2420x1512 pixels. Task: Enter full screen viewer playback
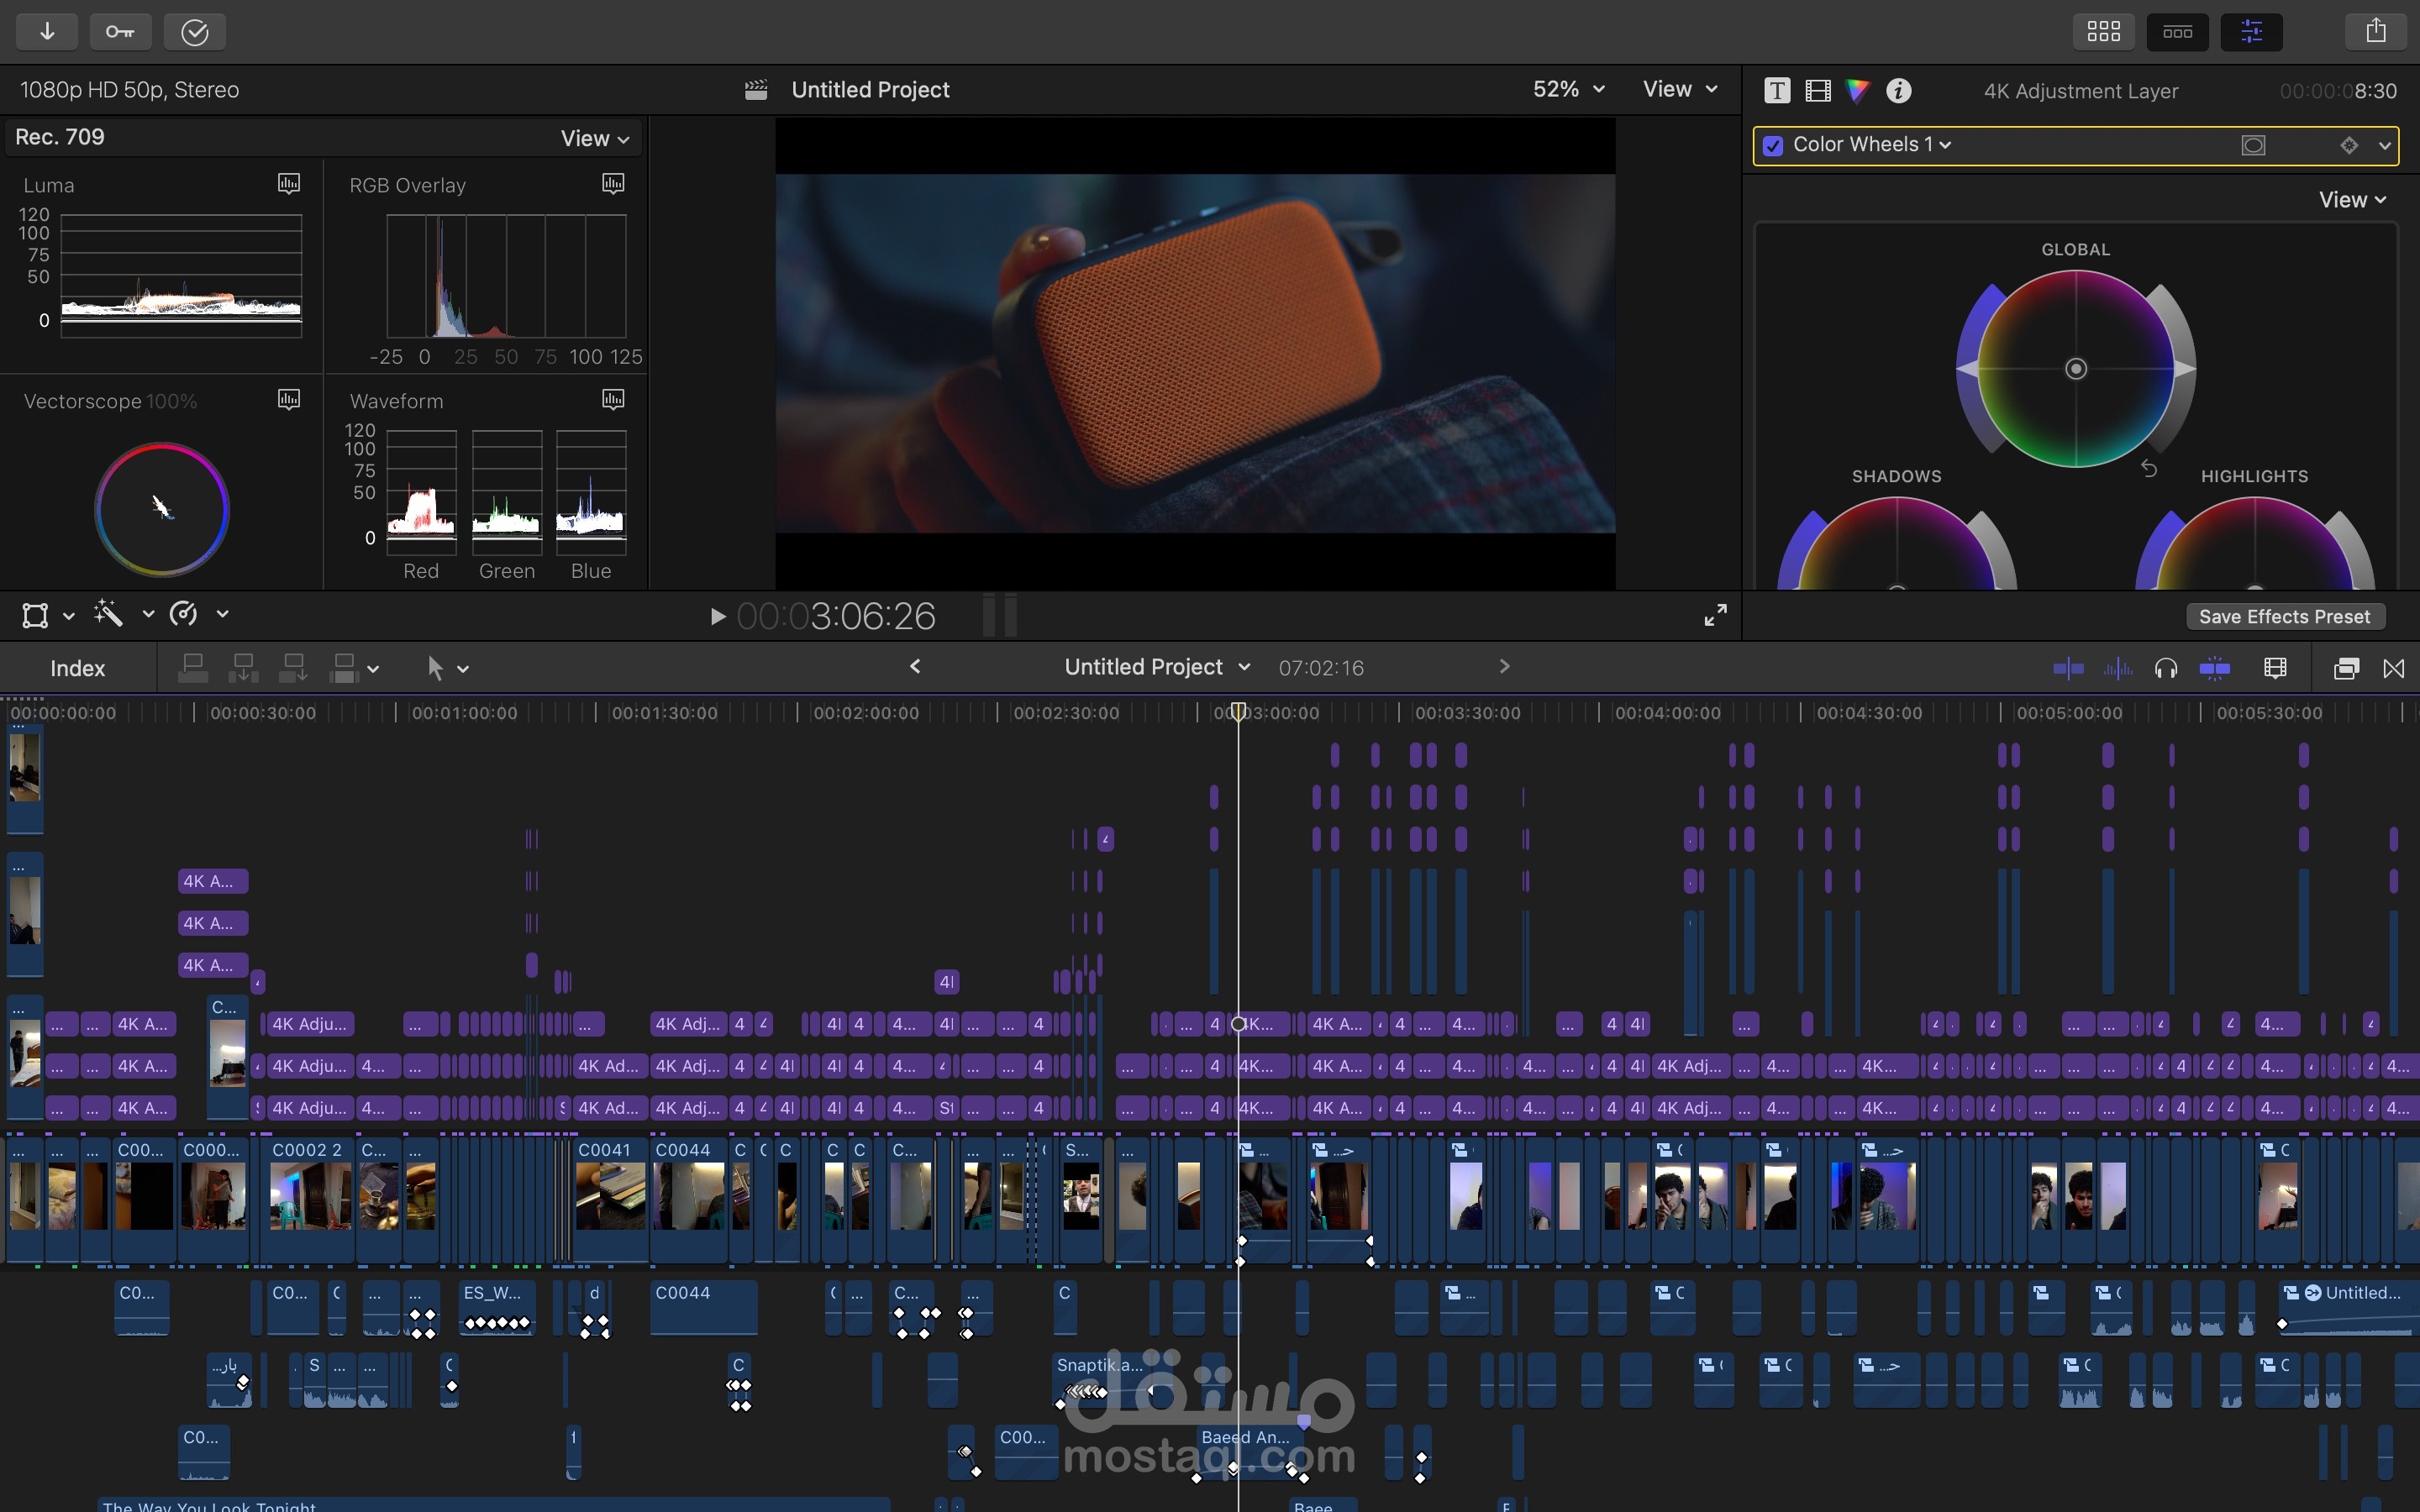pos(1715,615)
